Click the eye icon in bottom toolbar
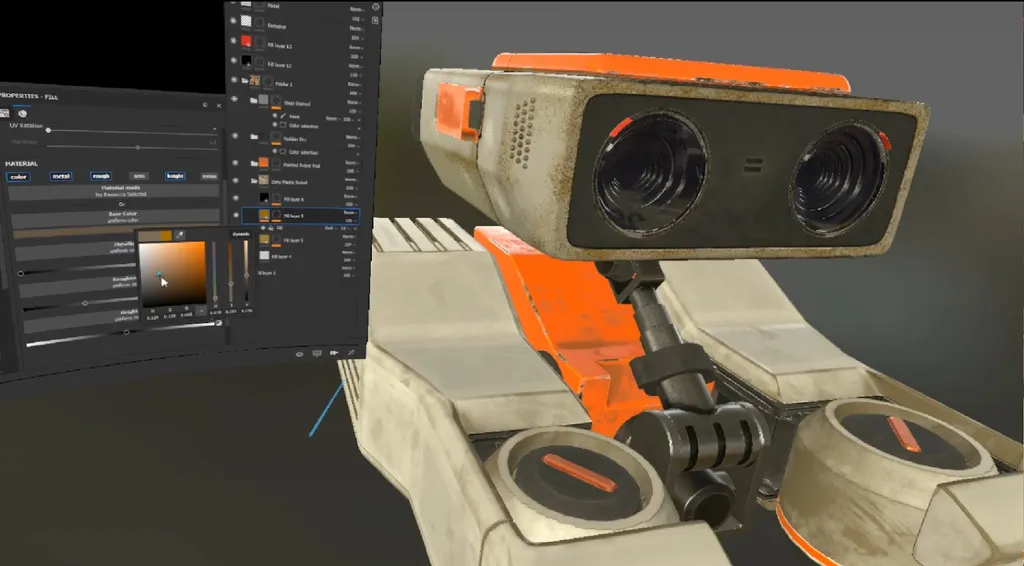The image size is (1024, 566). tap(300, 353)
